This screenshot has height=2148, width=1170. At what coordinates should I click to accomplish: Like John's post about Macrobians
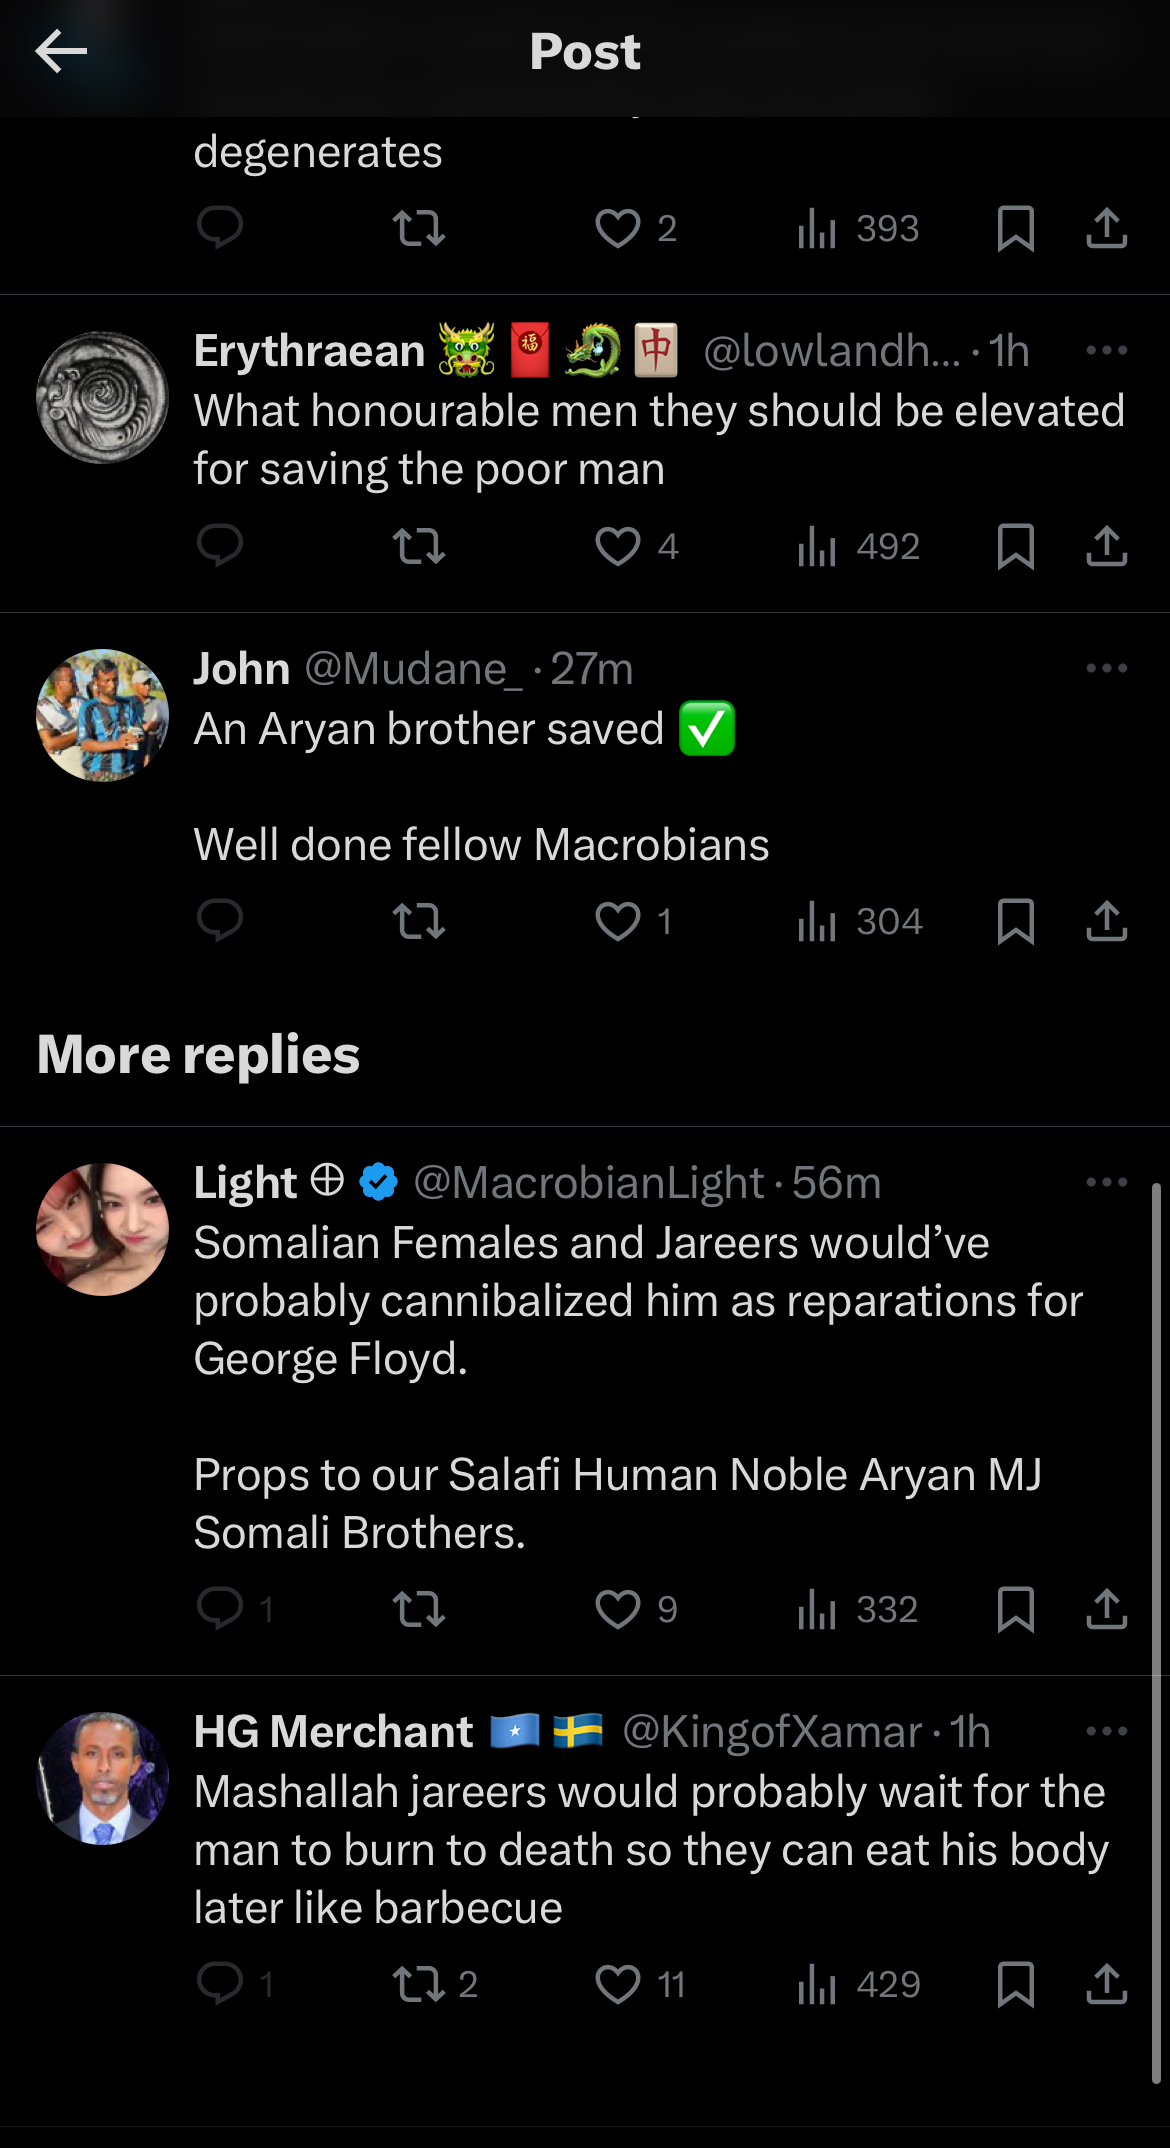618,921
